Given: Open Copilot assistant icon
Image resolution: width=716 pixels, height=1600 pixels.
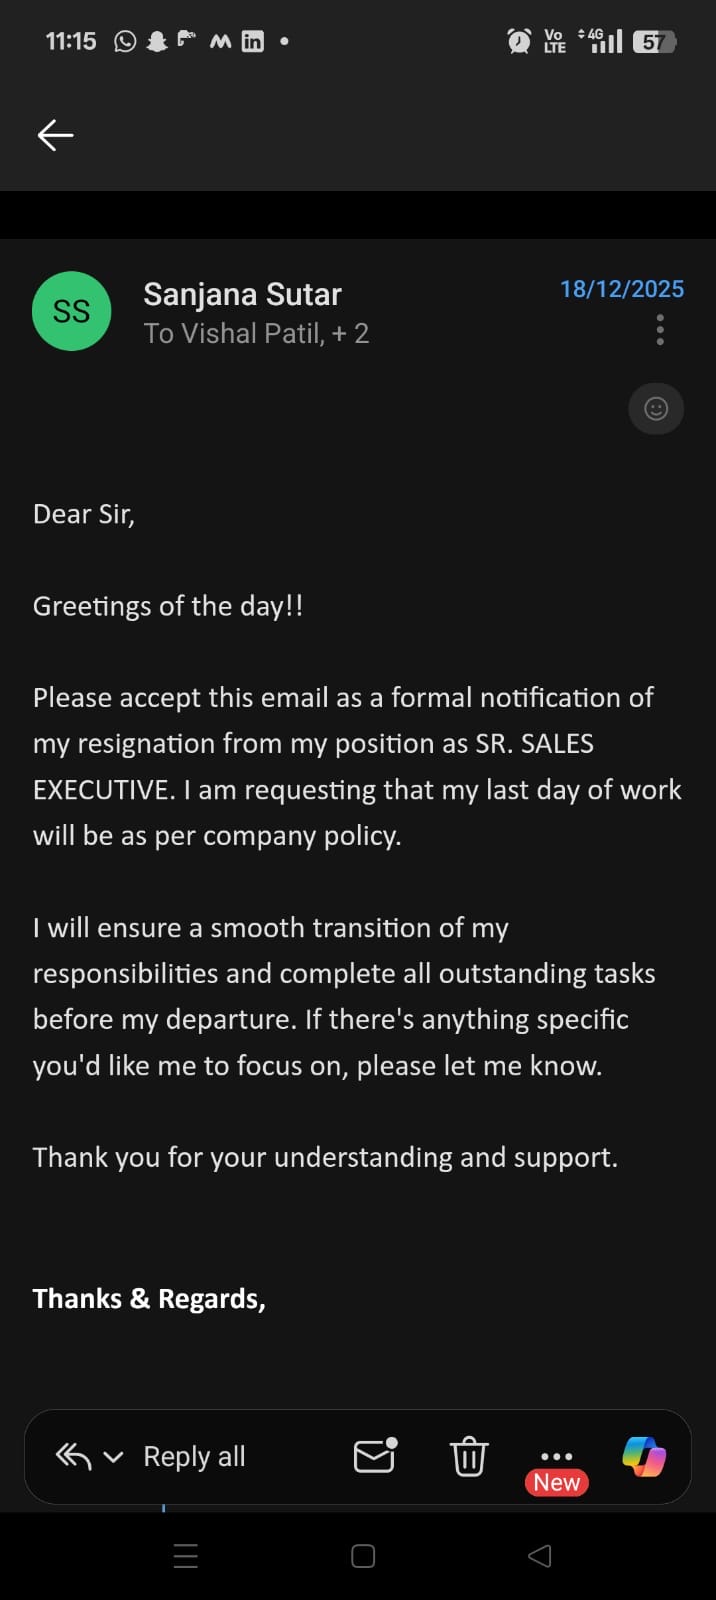Looking at the screenshot, I should coord(643,1456).
